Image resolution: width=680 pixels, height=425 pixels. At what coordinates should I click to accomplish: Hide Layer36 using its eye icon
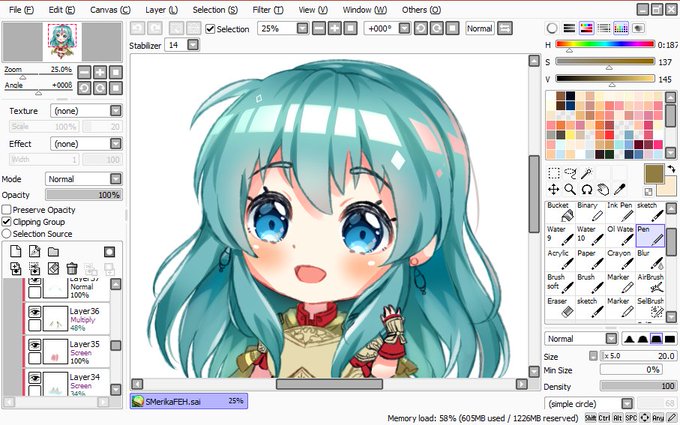click(35, 311)
